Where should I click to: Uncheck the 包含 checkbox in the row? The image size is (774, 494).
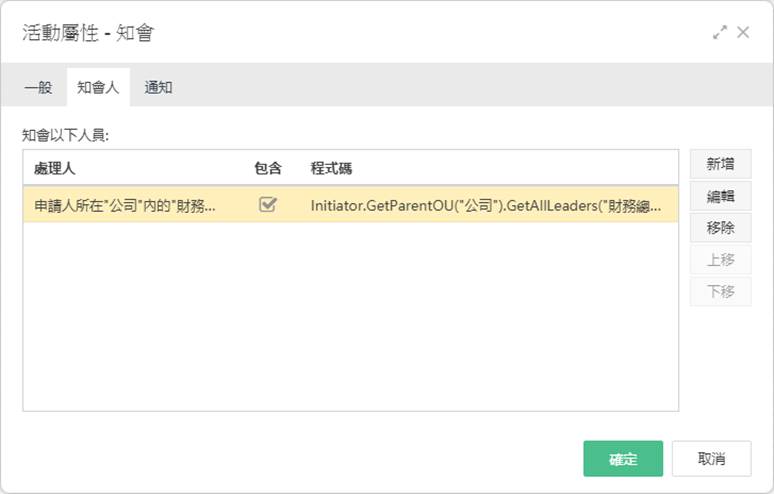[268, 204]
